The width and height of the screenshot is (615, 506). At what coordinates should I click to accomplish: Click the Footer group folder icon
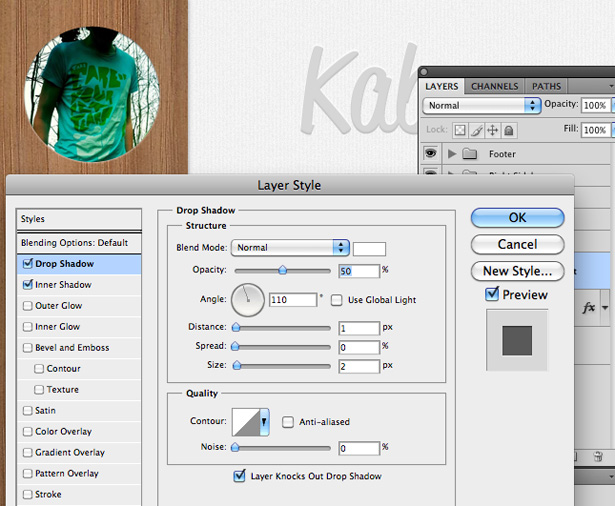(x=469, y=154)
